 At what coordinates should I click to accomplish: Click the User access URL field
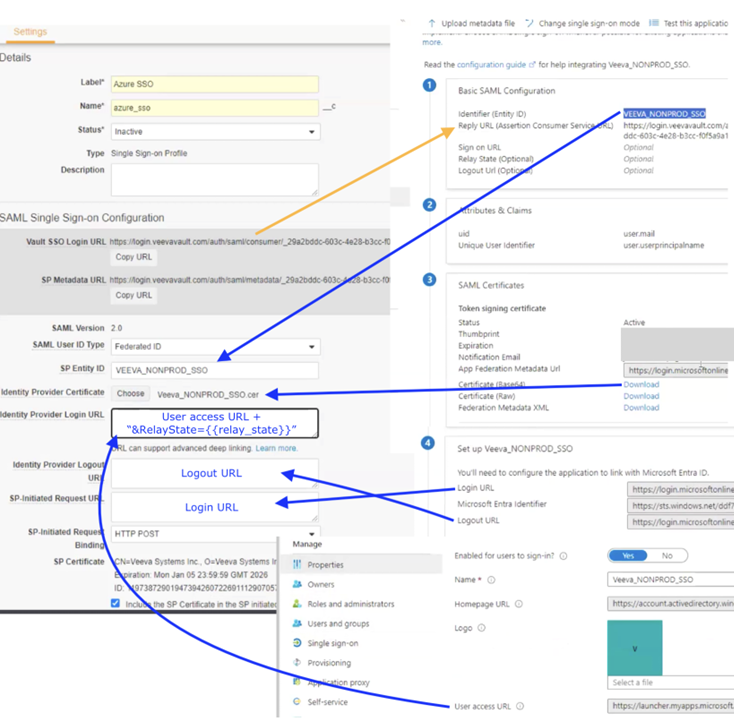pos(670,706)
